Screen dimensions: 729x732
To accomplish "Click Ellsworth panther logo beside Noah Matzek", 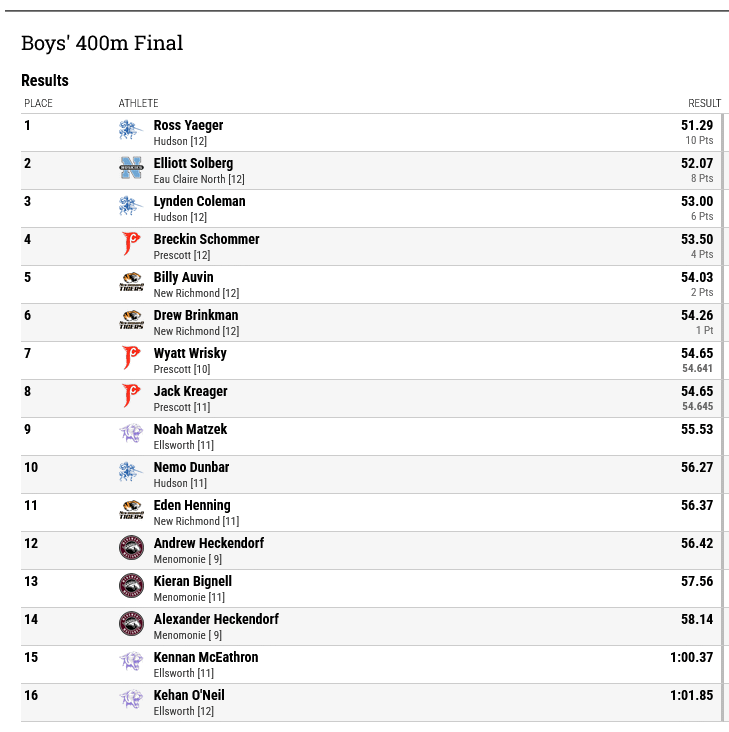I will tap(131, 434).
